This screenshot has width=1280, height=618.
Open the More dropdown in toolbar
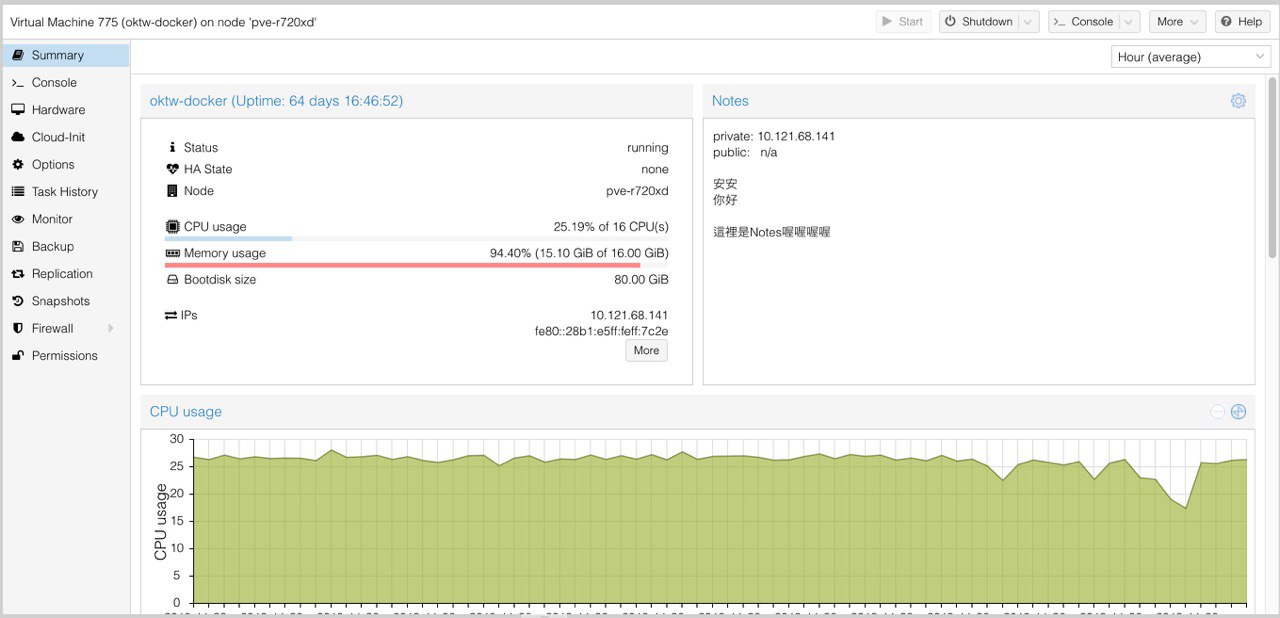point(1177,22)
